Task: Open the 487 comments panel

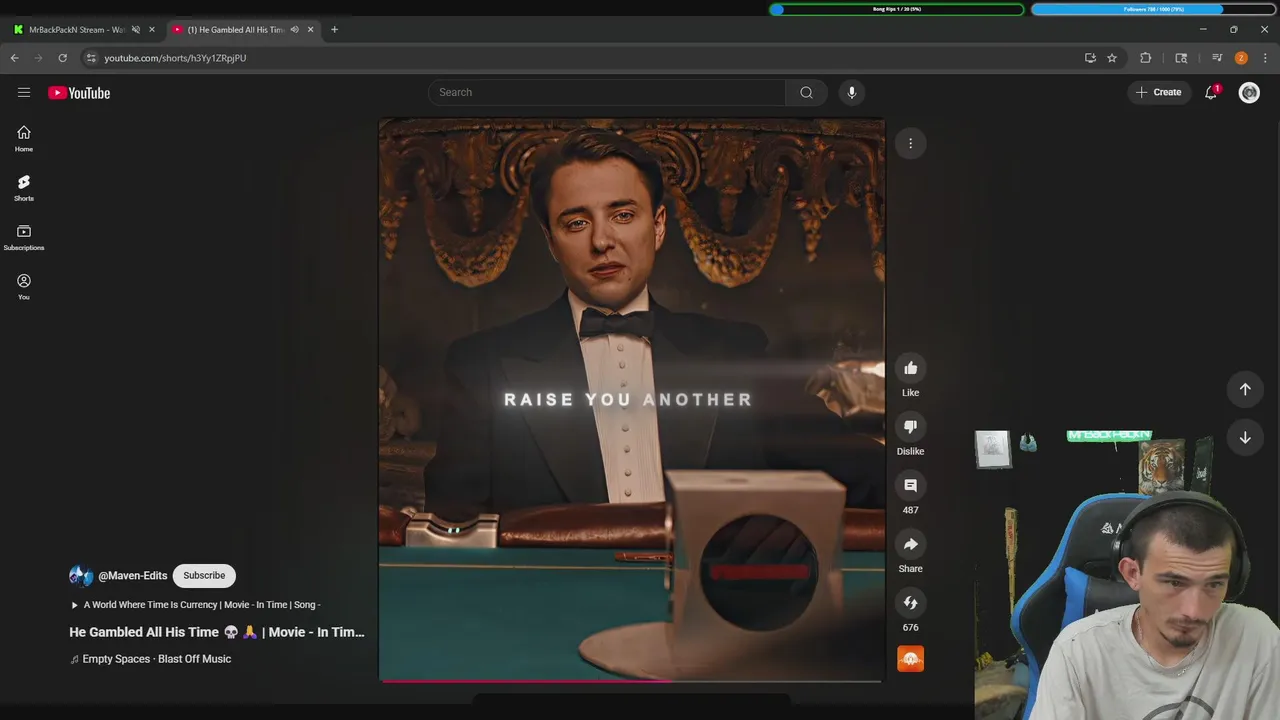Action: pos(910,486)
